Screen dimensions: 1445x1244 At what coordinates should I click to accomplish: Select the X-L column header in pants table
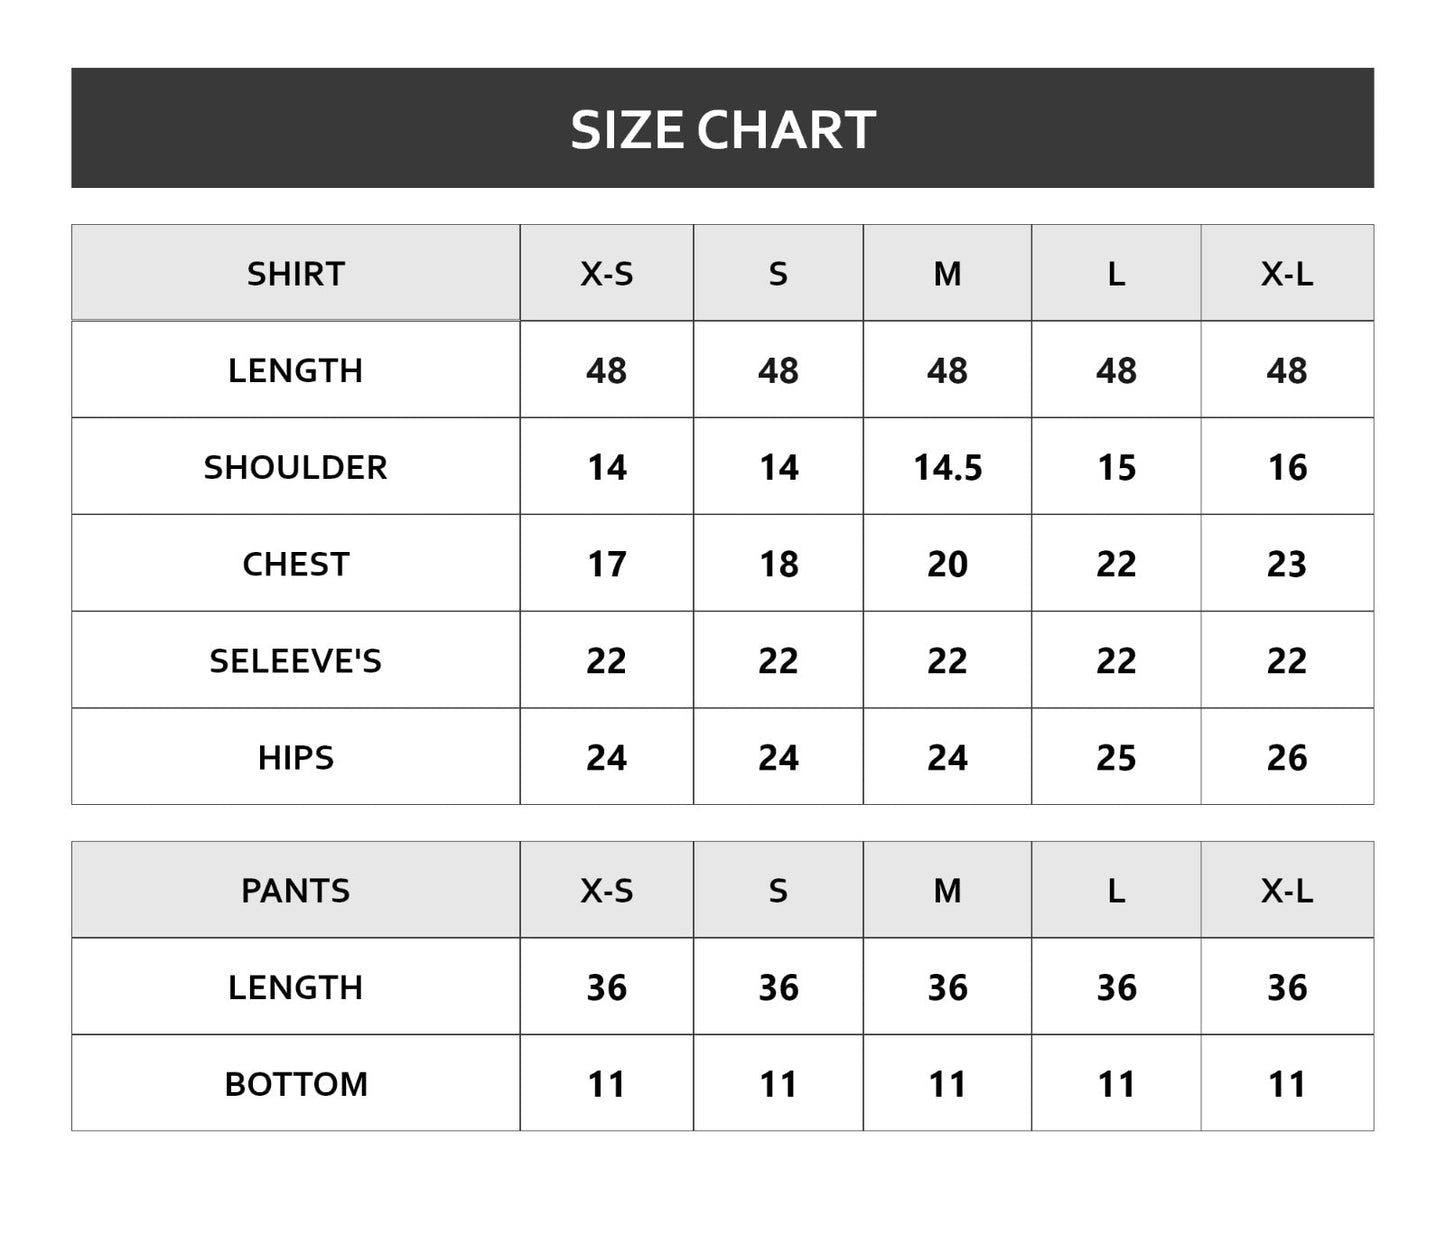click(x=1287, y=890)
